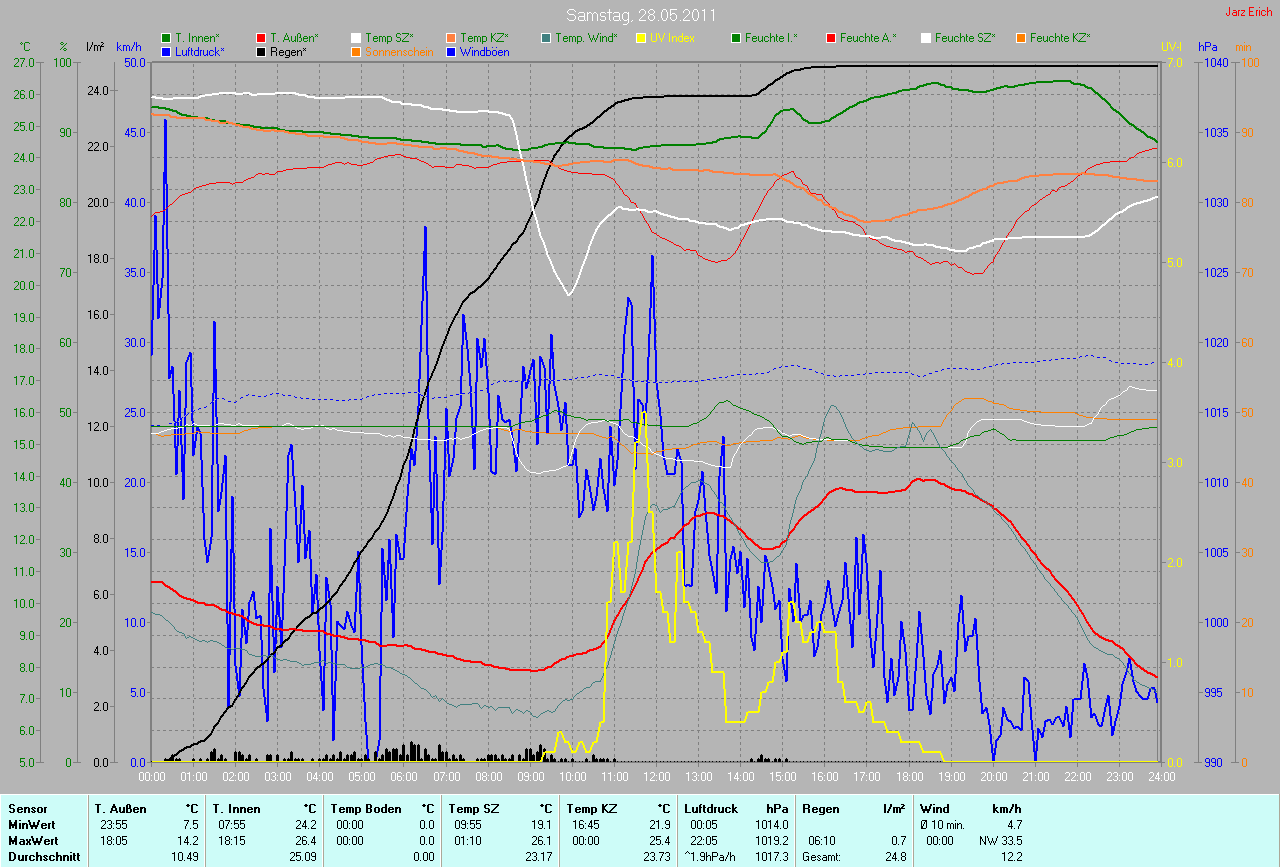Click the orange Sonnenschein legend marker
The image size is (1280, 867).
(357, 51)
